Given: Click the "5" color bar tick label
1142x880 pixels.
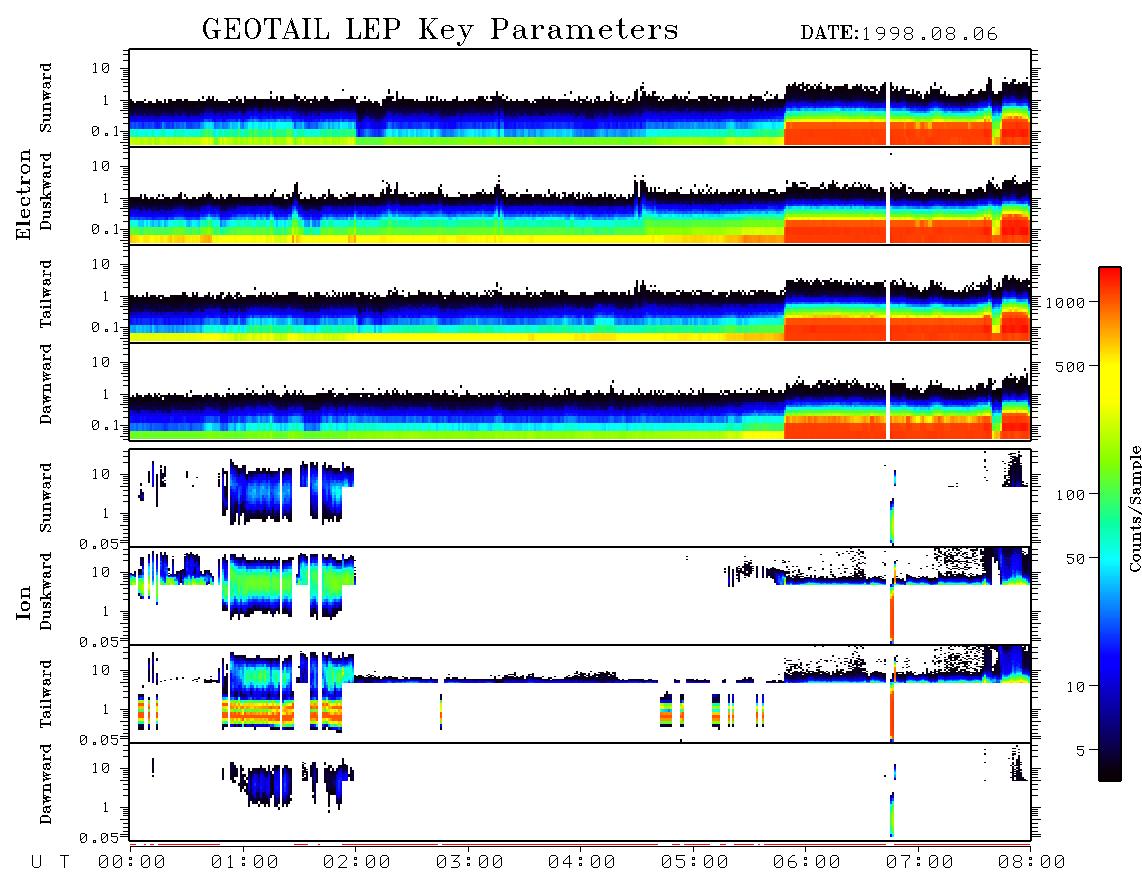Looking at the screenshot, I should tap(1080, 751).
